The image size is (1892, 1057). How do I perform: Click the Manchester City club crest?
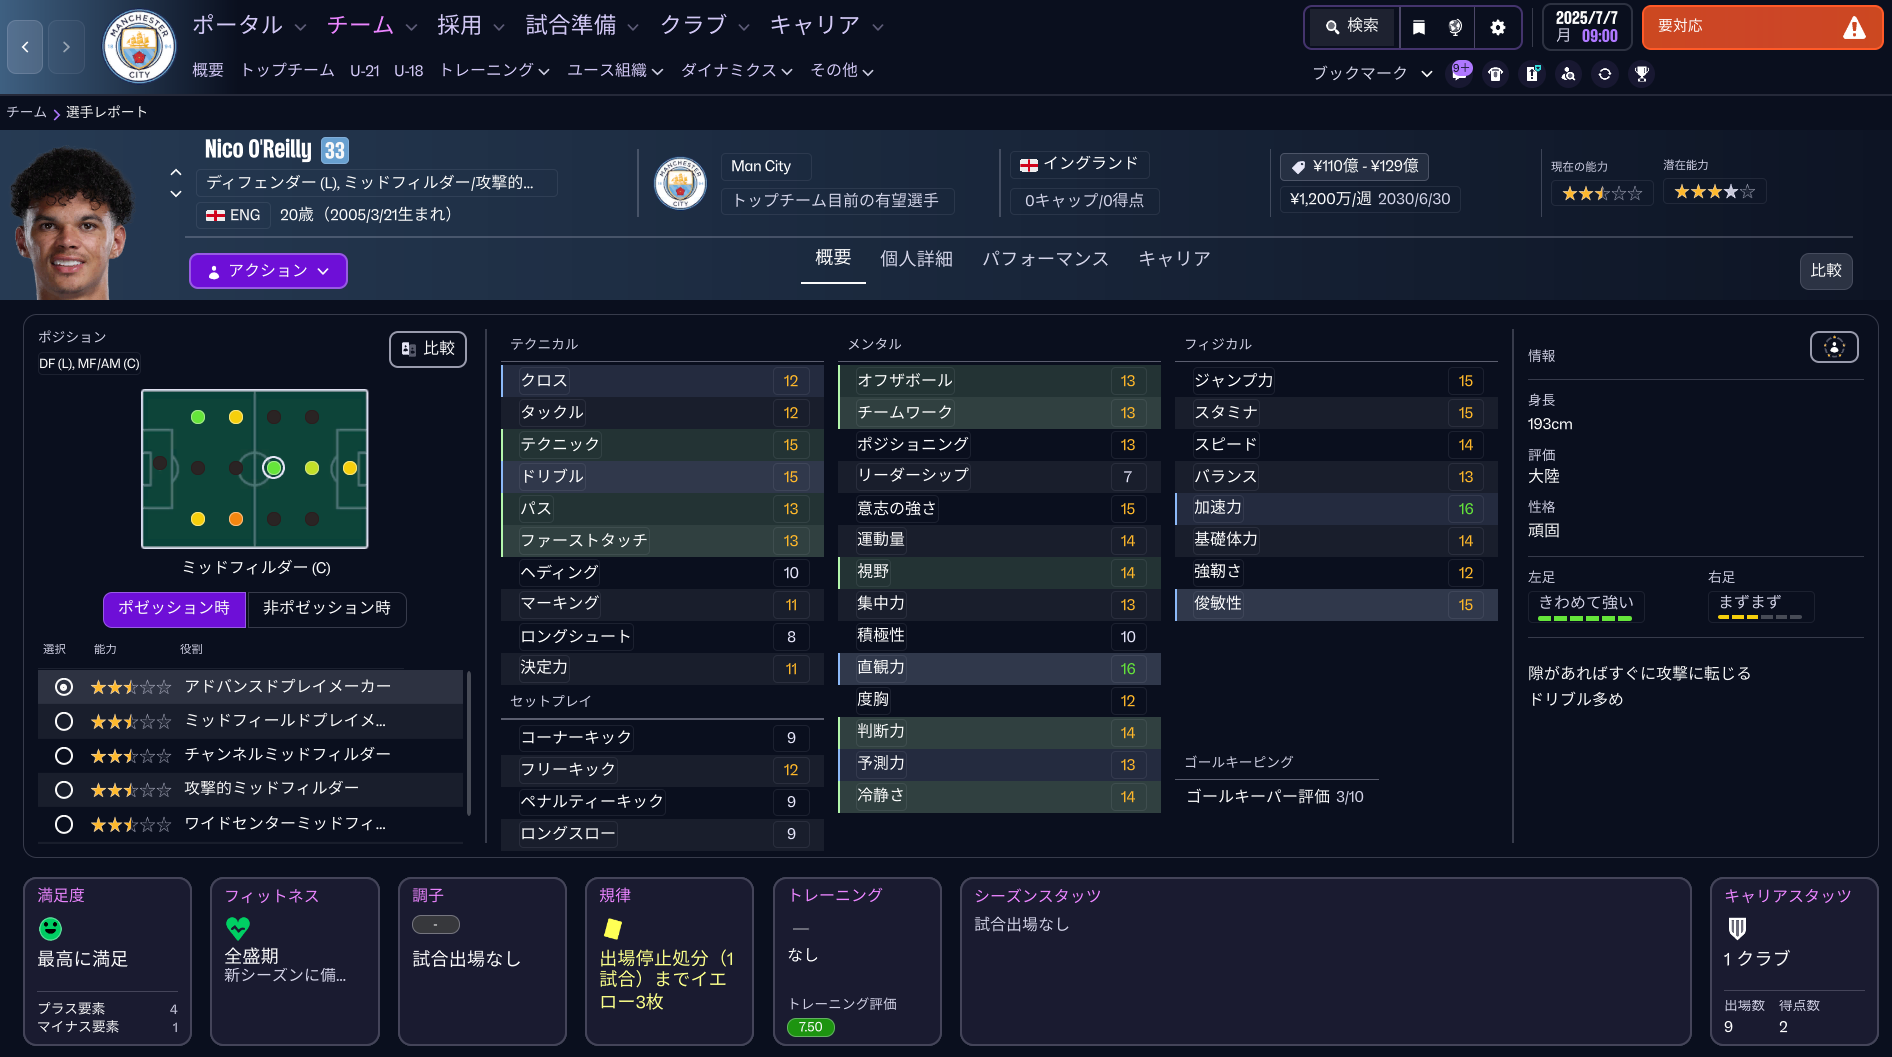(140, 47)
